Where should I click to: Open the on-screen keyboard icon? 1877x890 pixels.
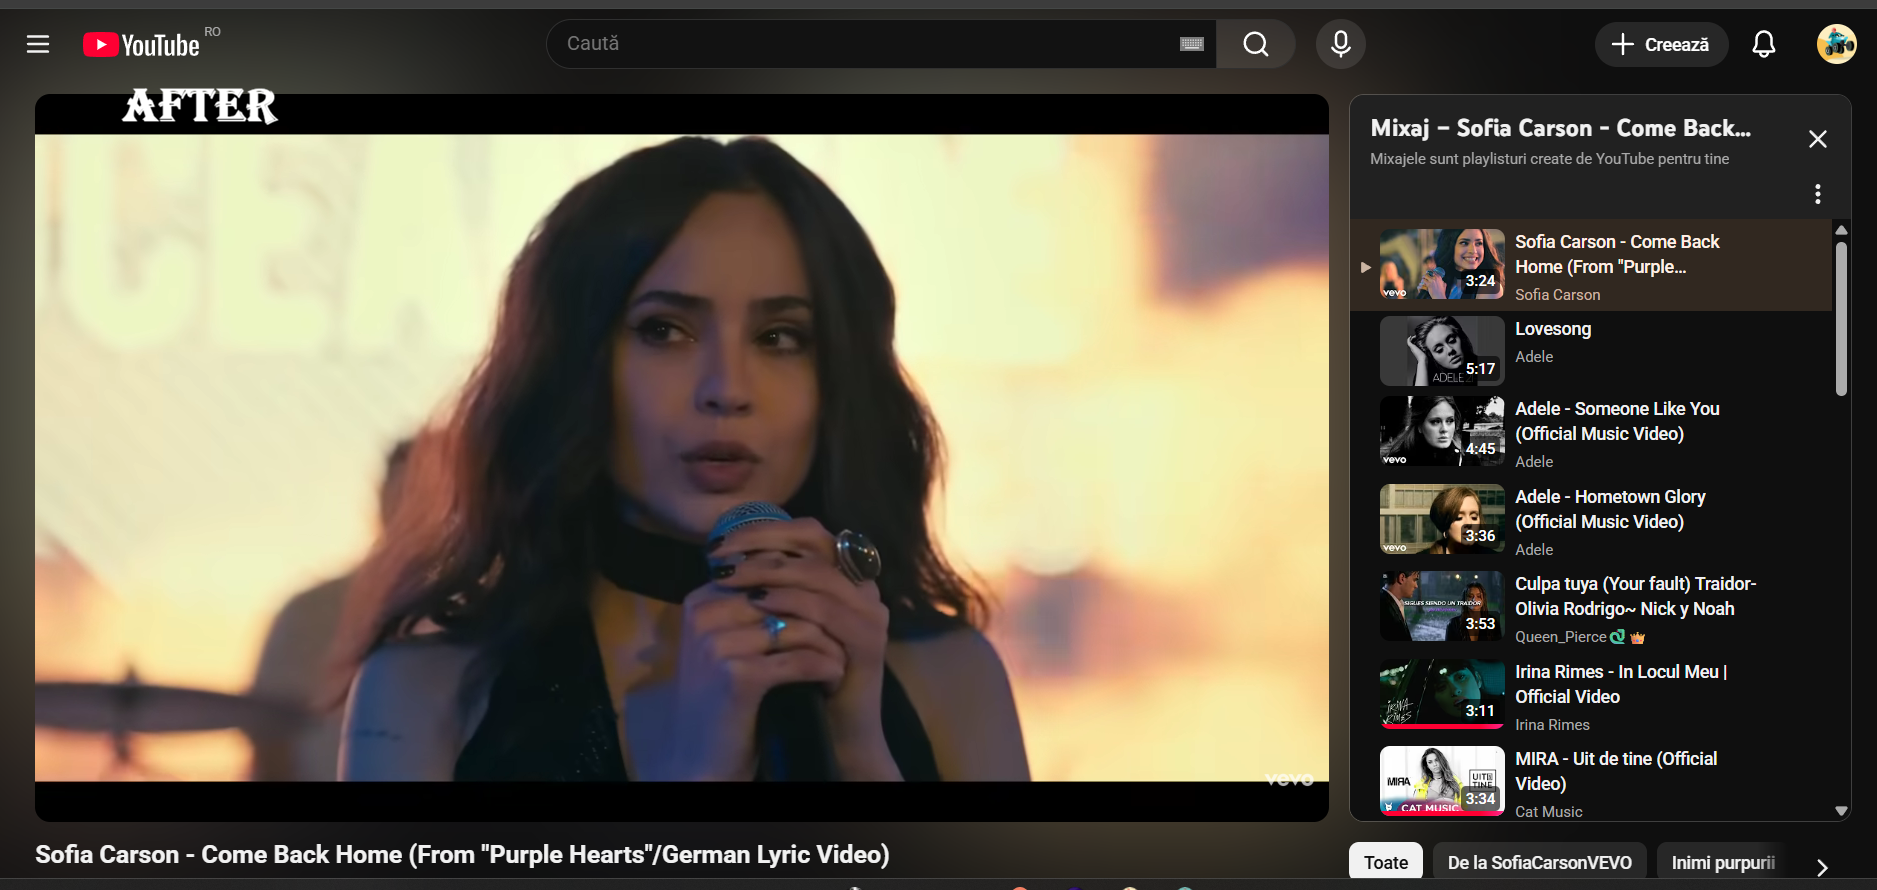pos(1192,44)
